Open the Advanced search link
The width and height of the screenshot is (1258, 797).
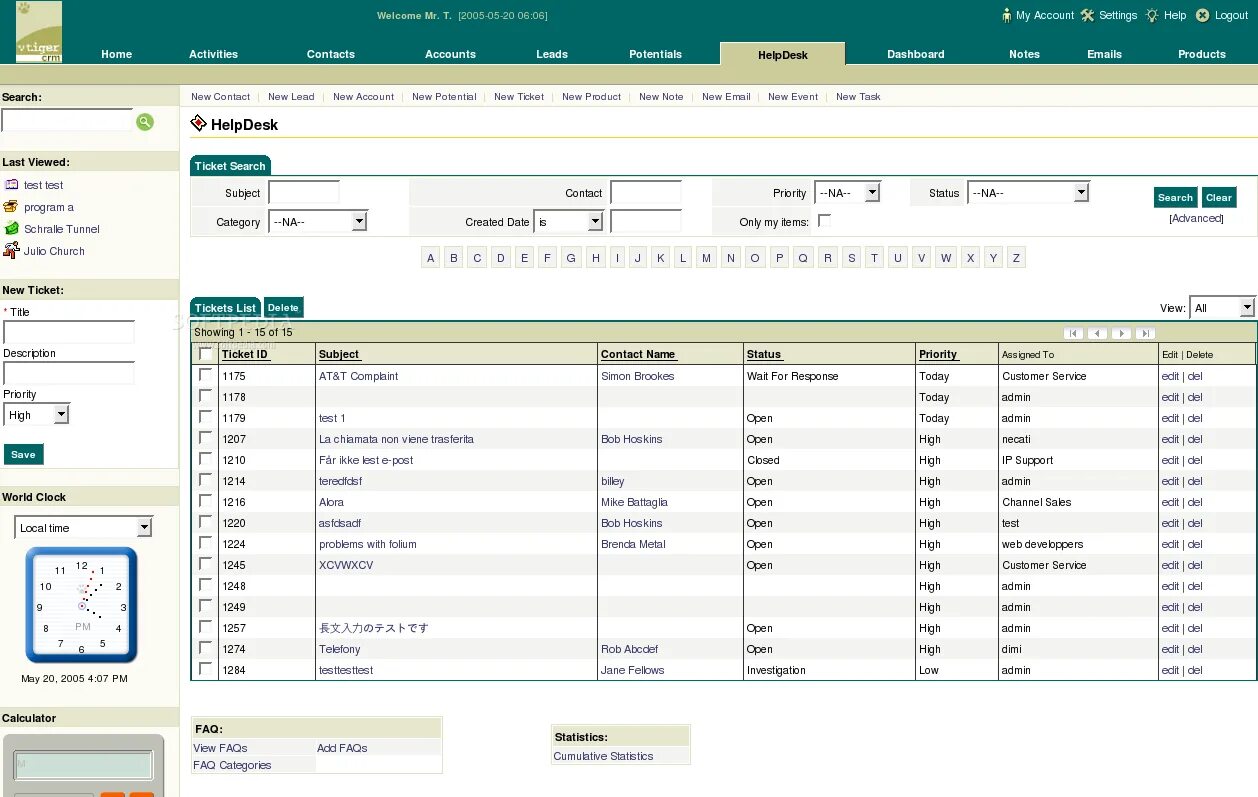(x=1196, y=218)
